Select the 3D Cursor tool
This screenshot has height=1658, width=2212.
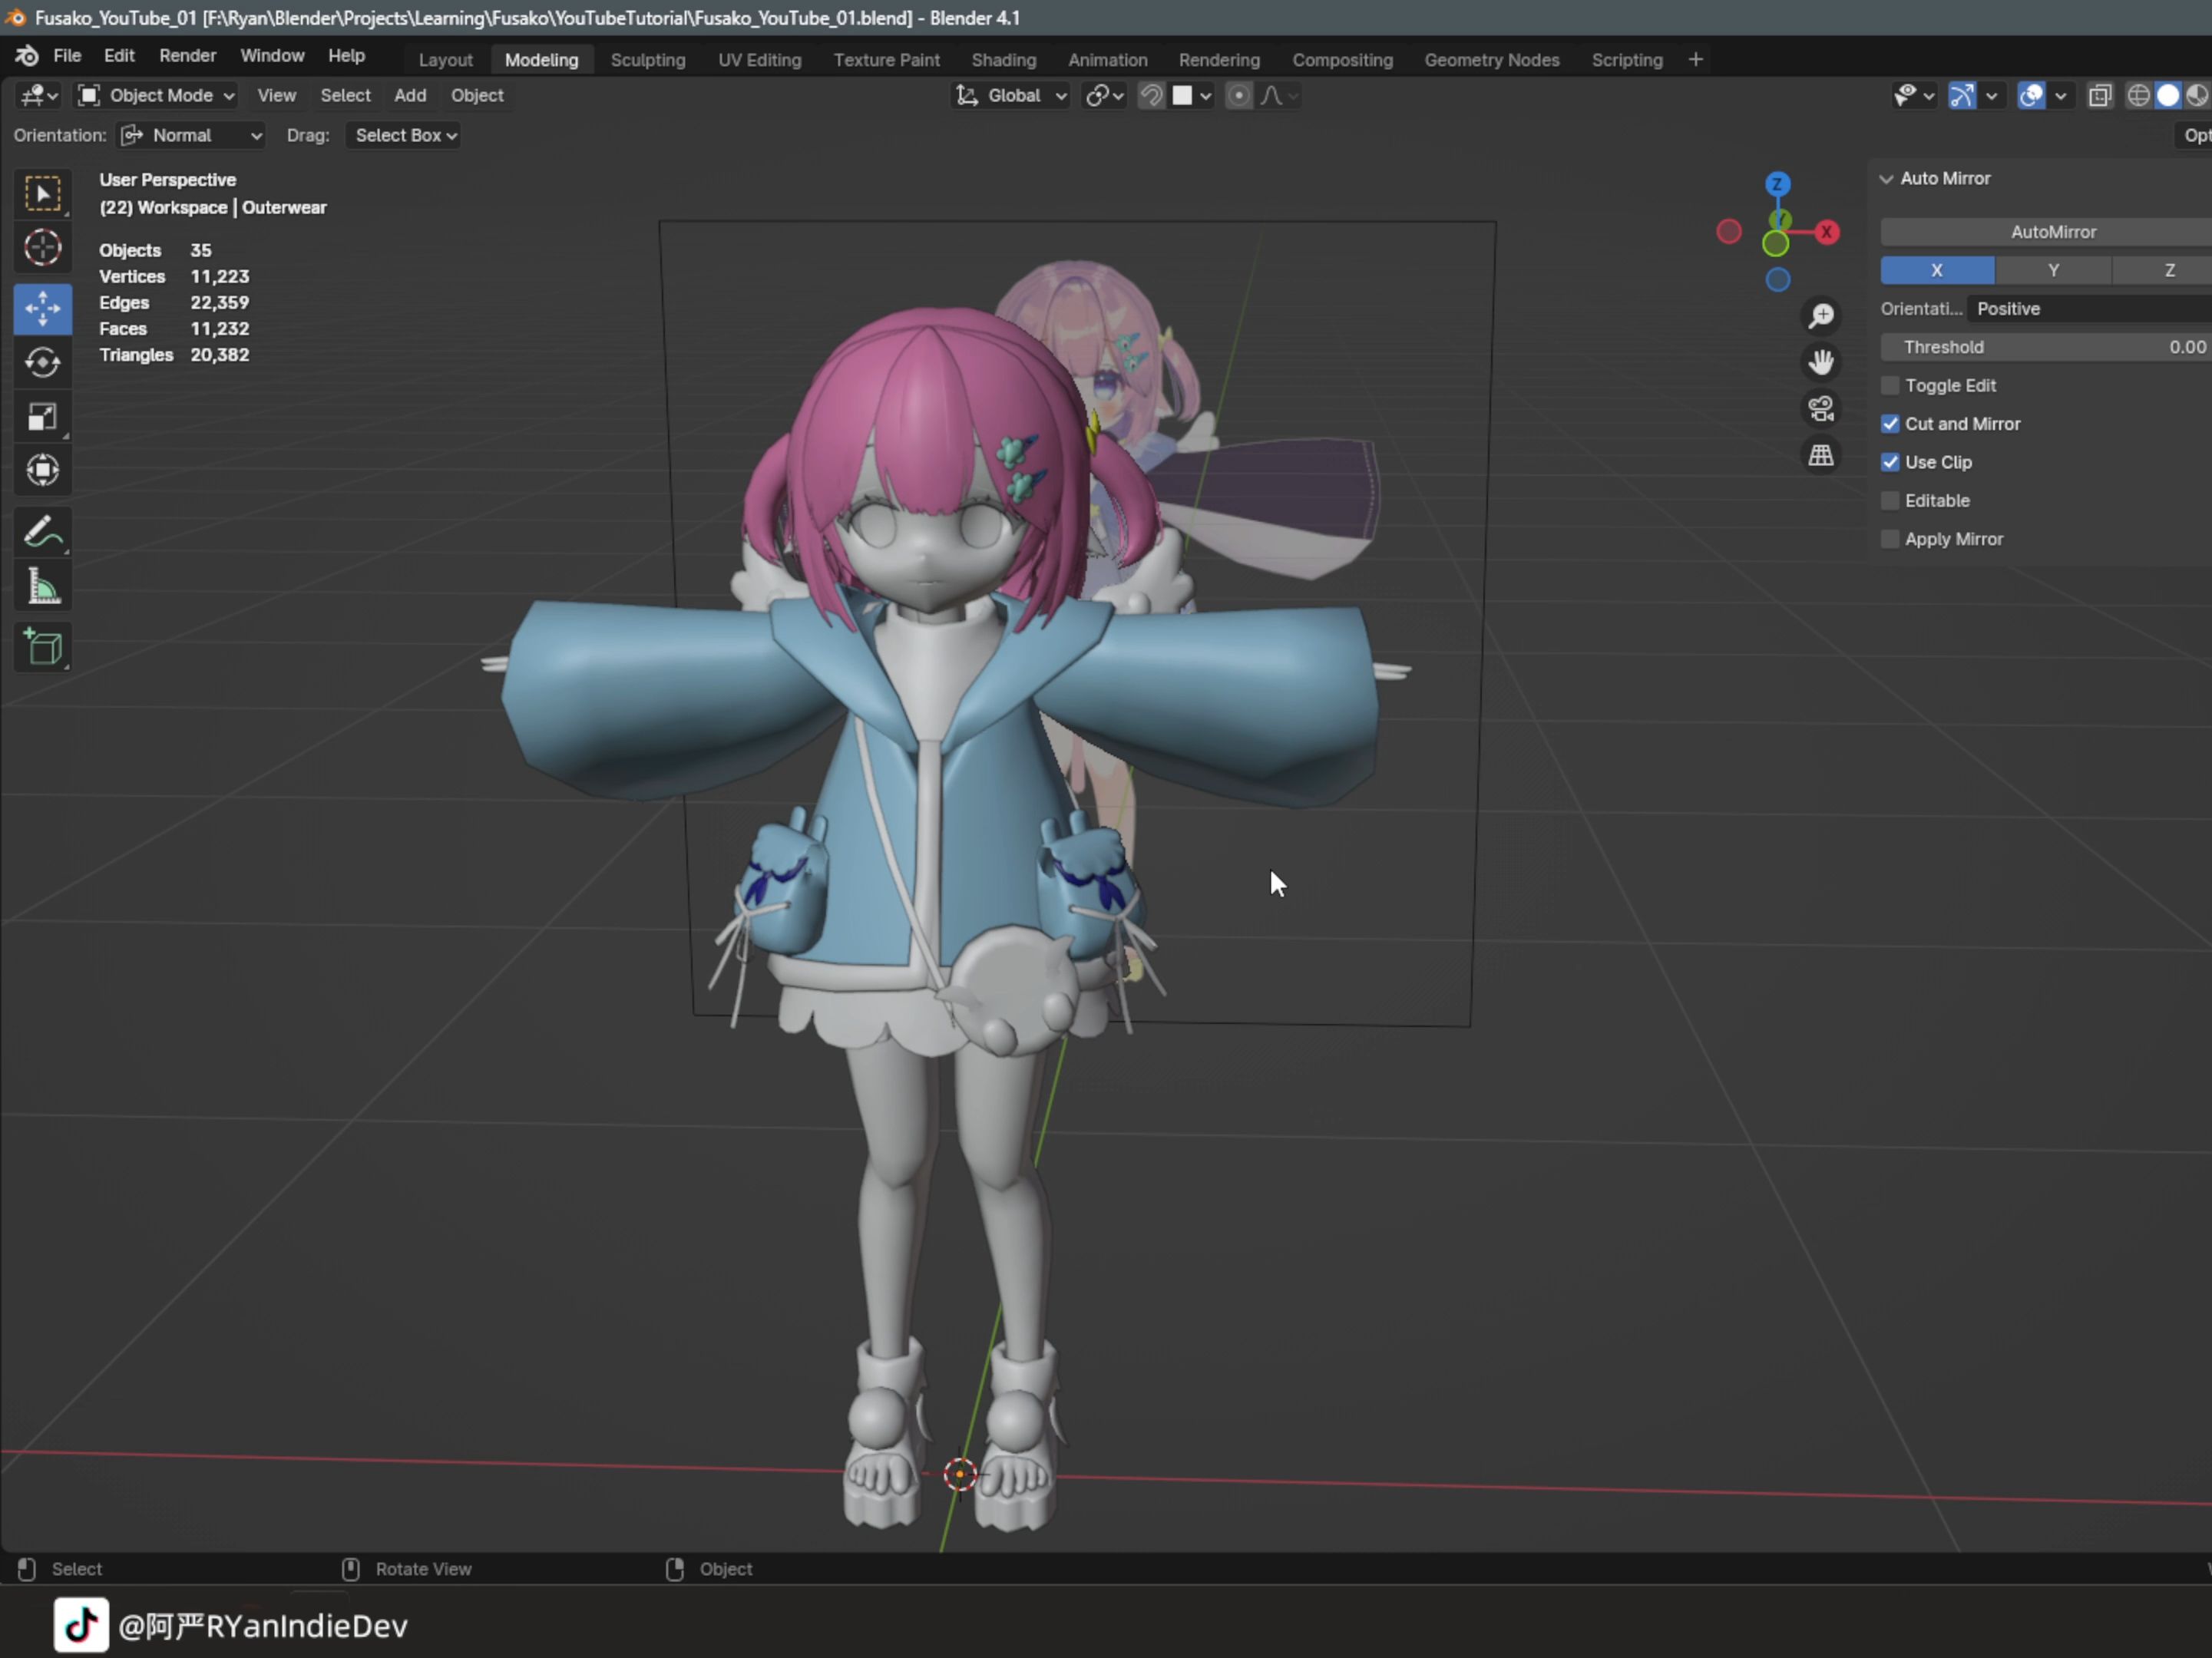(x=42, y=248)
